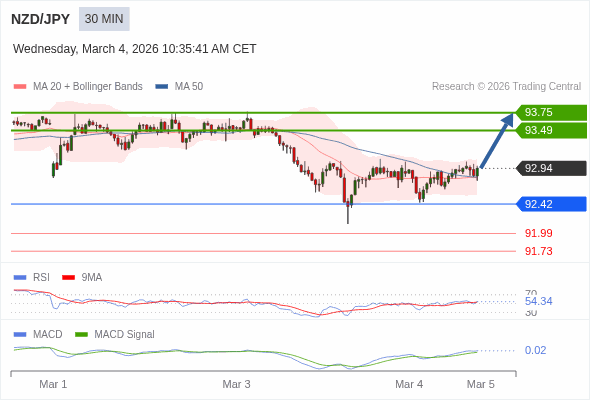Click the RSI value 54.34
Screen dimensions: 590x400
coord(538,301)
